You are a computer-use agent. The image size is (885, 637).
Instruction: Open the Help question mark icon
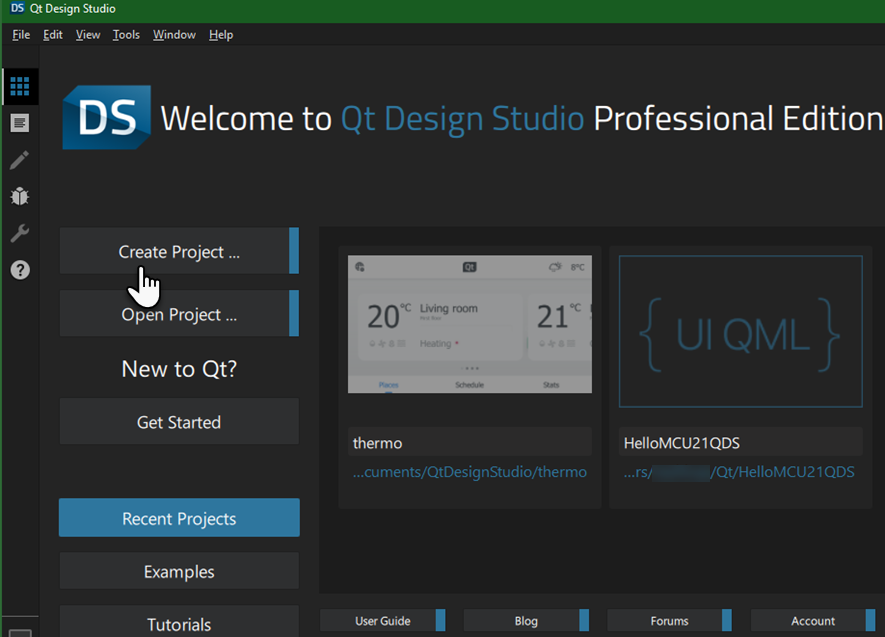pos(19,270)
